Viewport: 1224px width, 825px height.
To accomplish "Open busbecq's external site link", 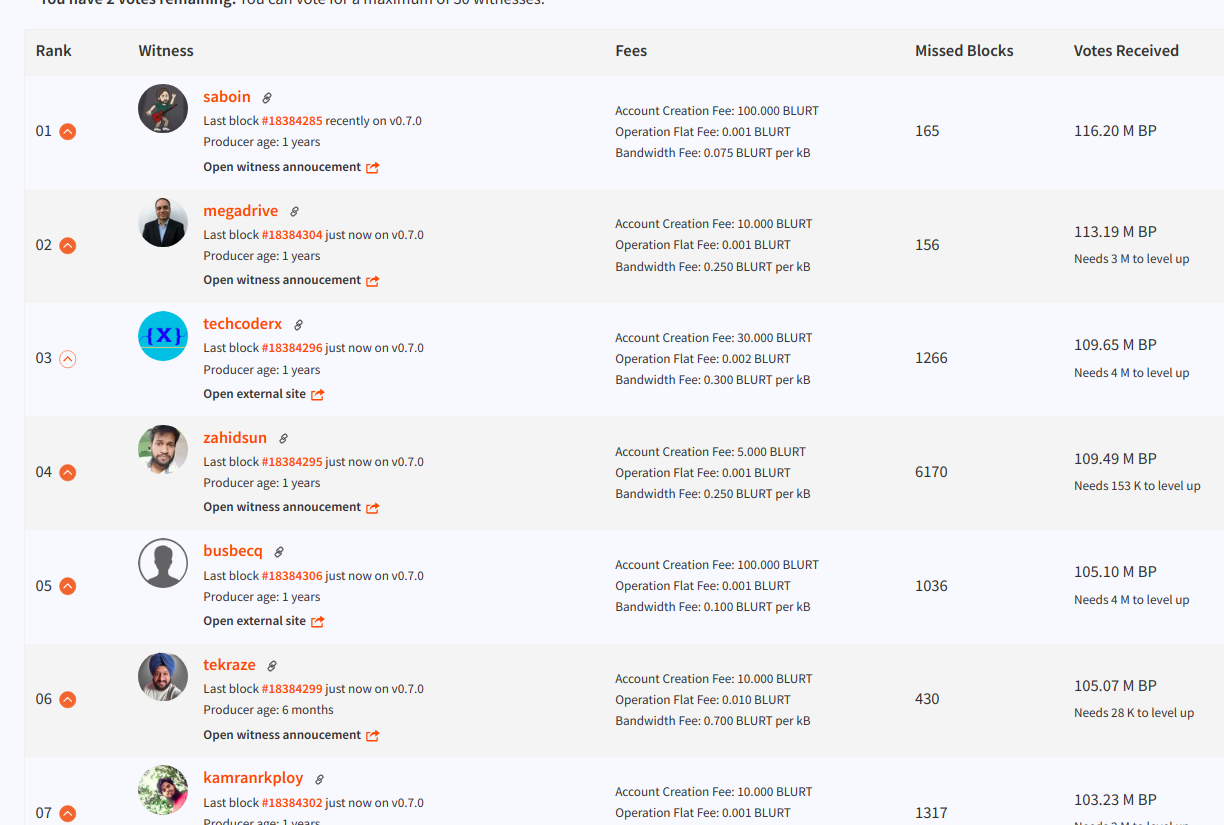I will tap(255, 621).
